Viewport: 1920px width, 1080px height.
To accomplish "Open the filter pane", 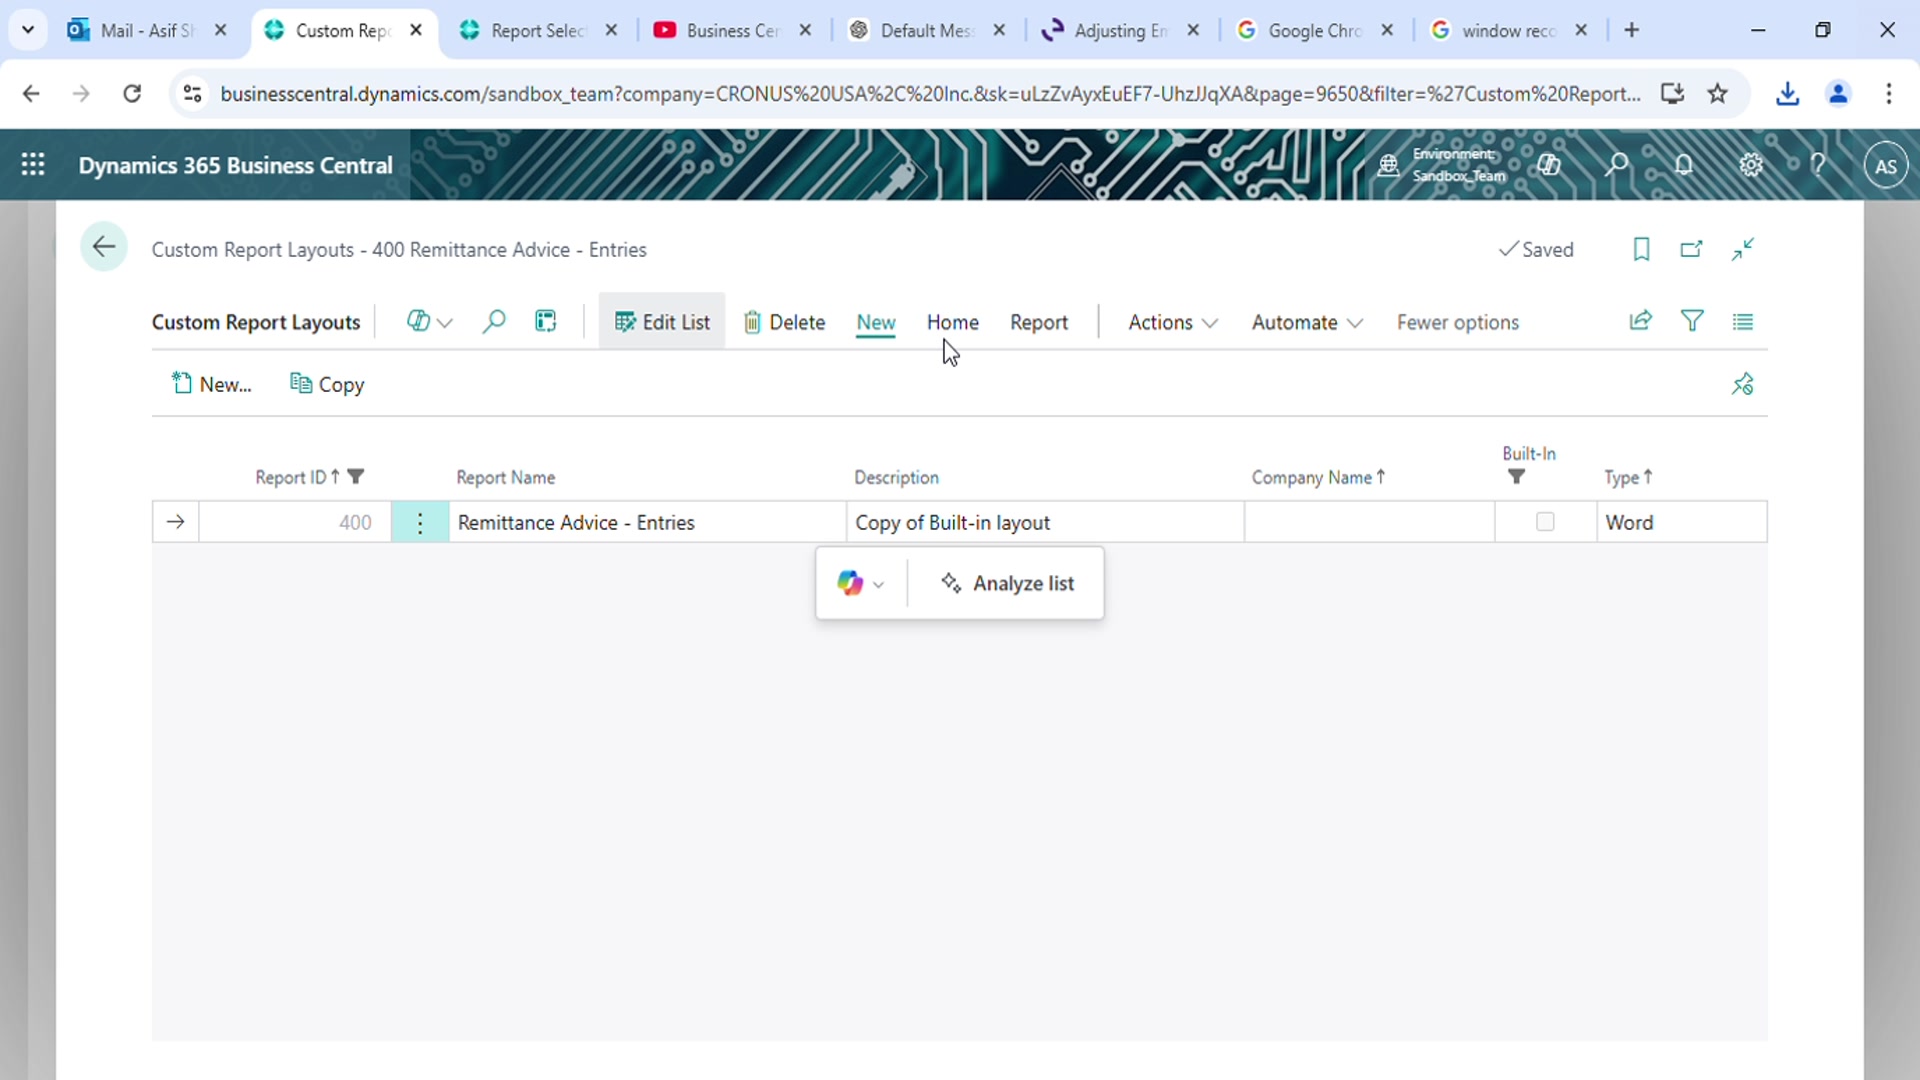I will coord(1693,321).
